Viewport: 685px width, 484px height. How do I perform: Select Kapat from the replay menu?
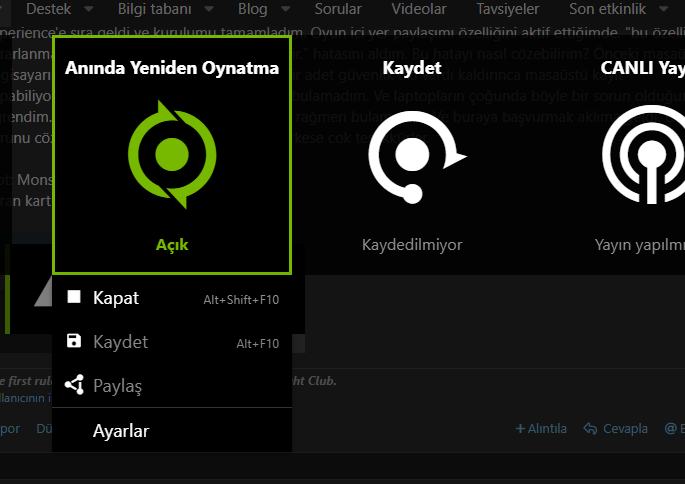click(116, 298)
